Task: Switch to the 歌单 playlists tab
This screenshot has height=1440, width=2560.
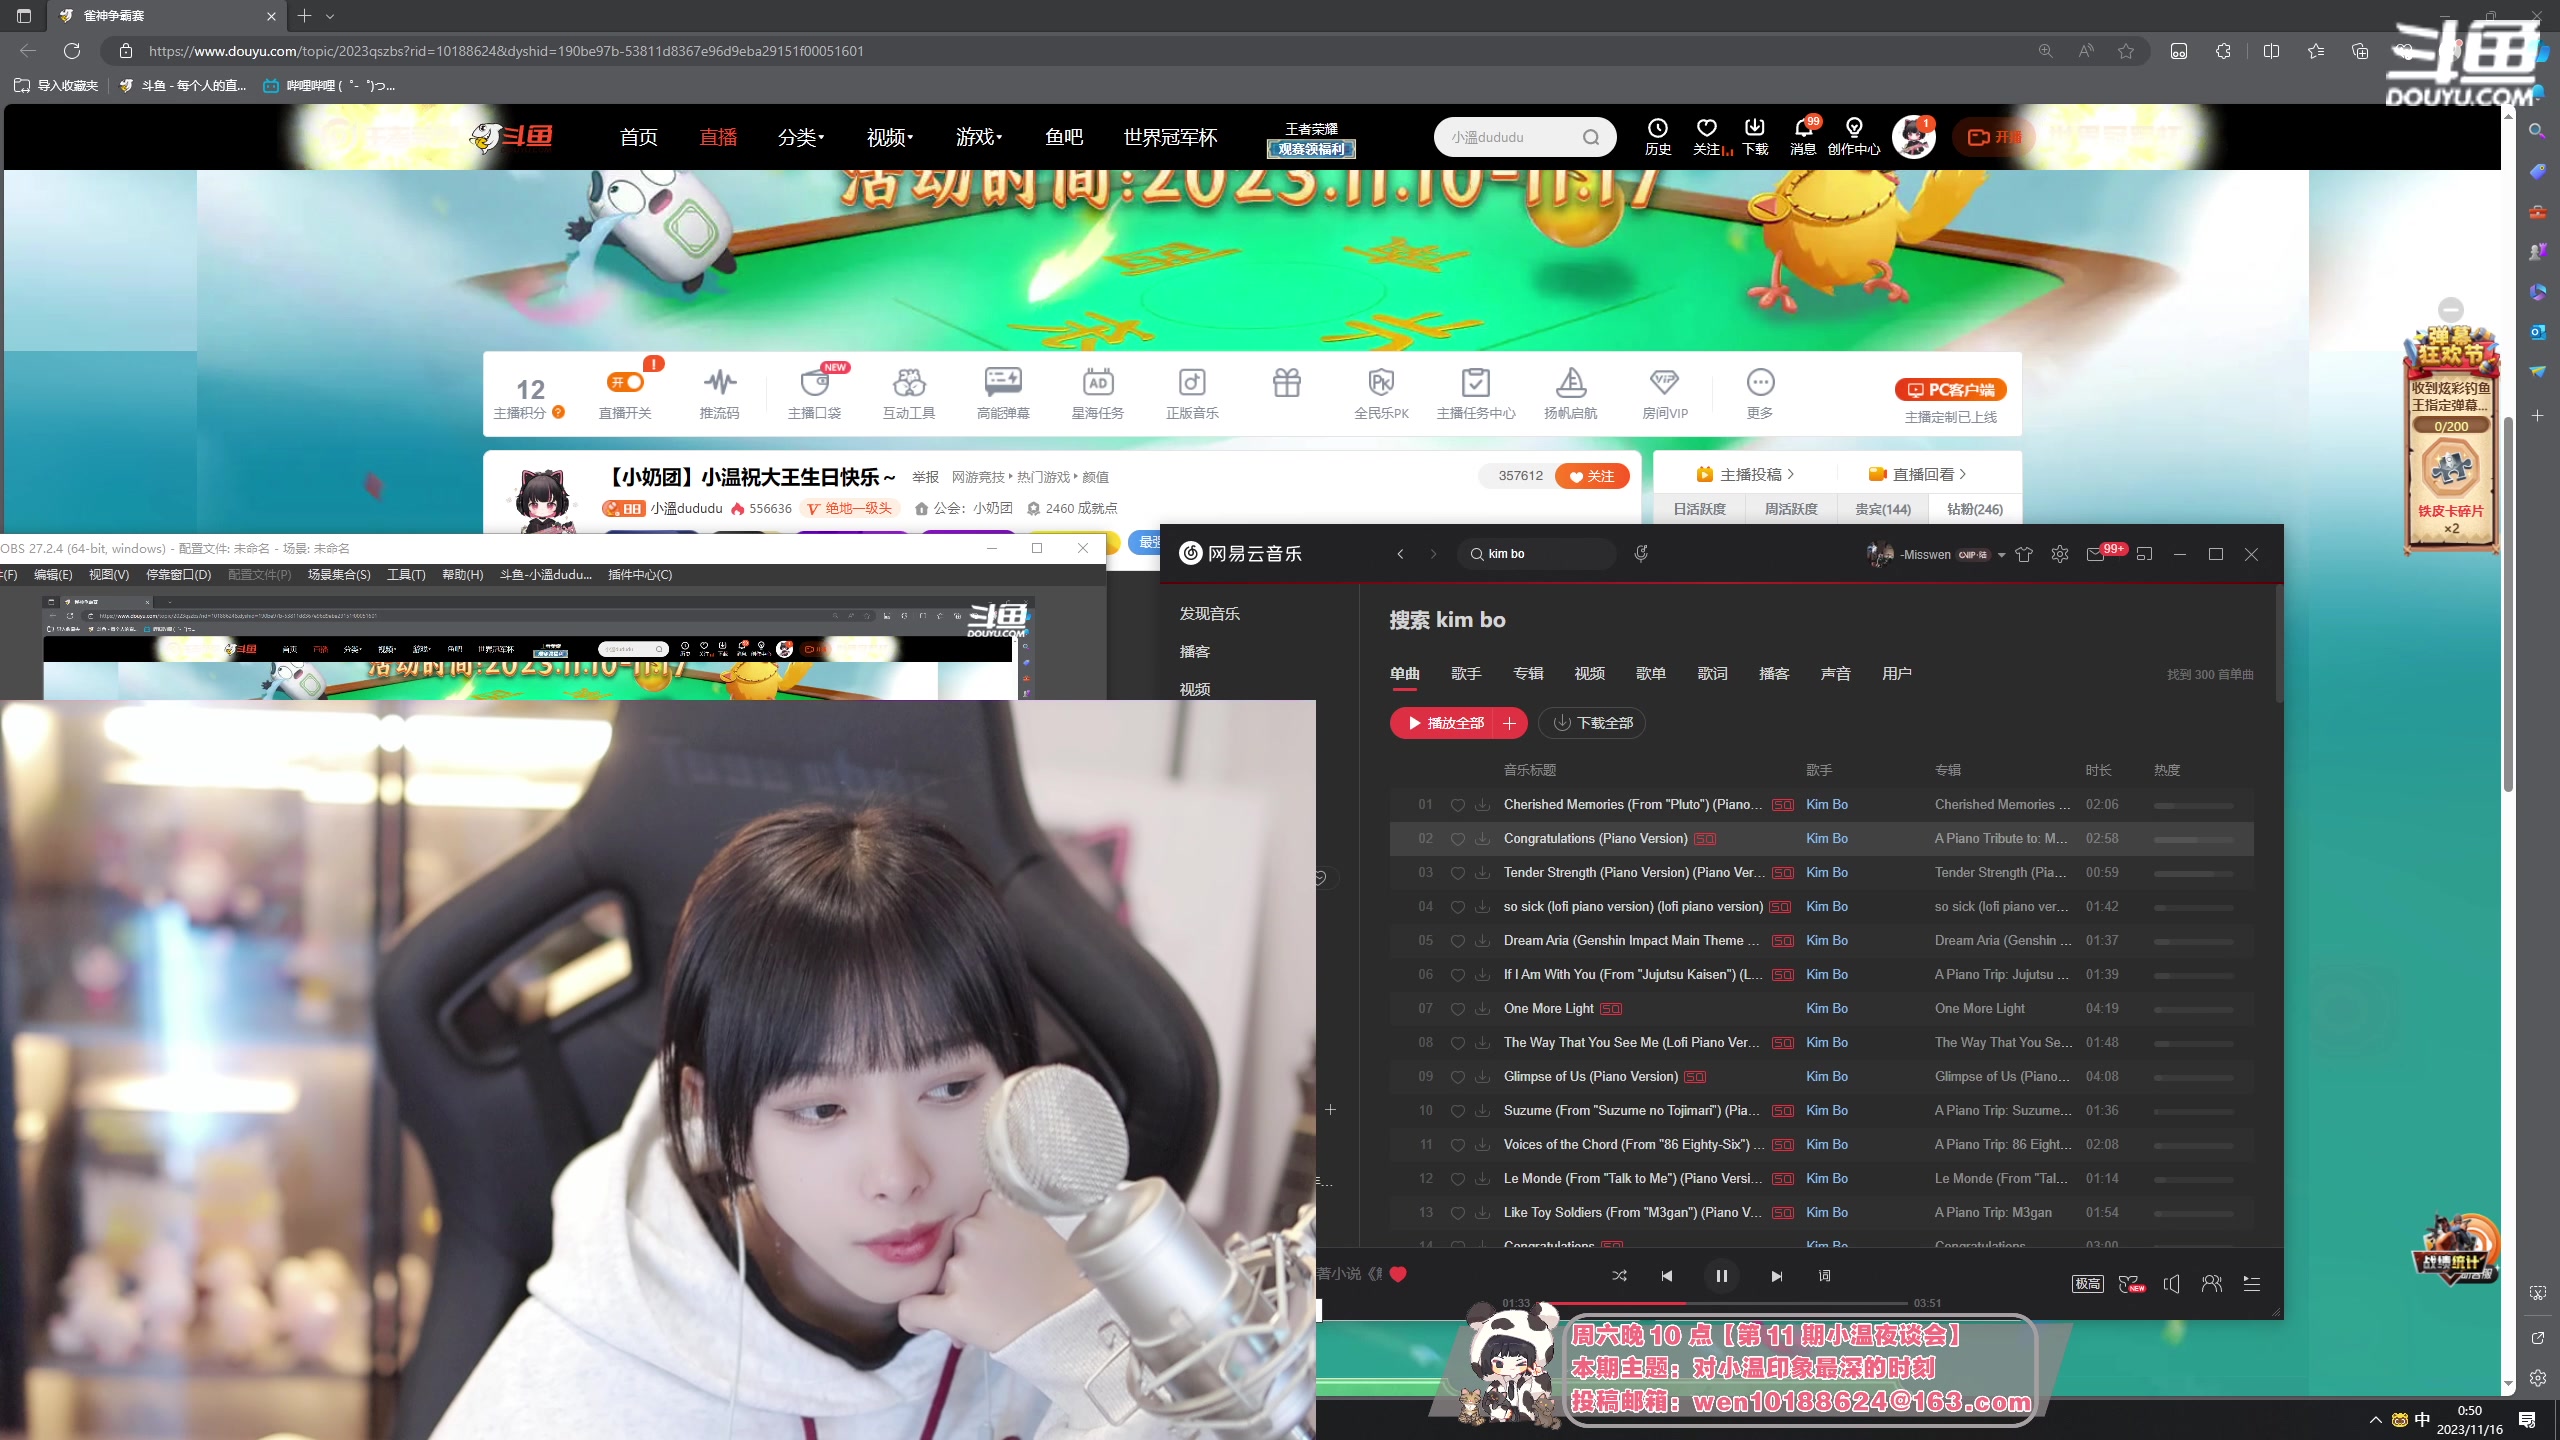Action: pyautogui.click(x=1651, y=674)
